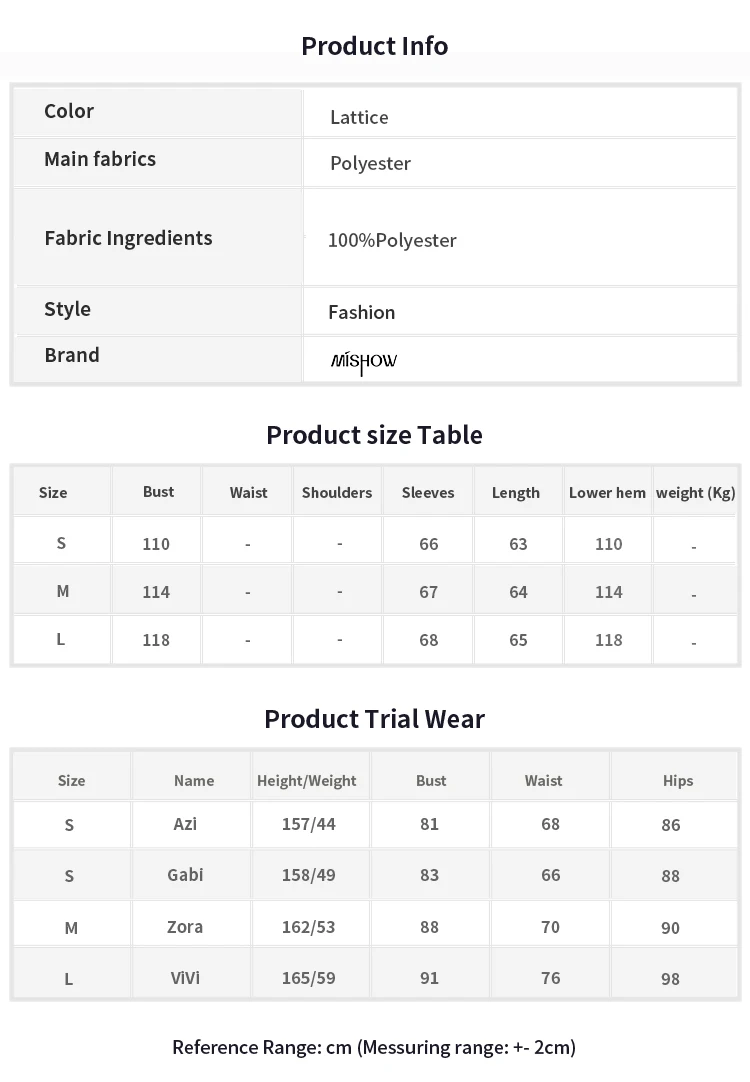750x1082 pixels.
Task: Select the Length value 64 for size M
Action: [518, 592]
